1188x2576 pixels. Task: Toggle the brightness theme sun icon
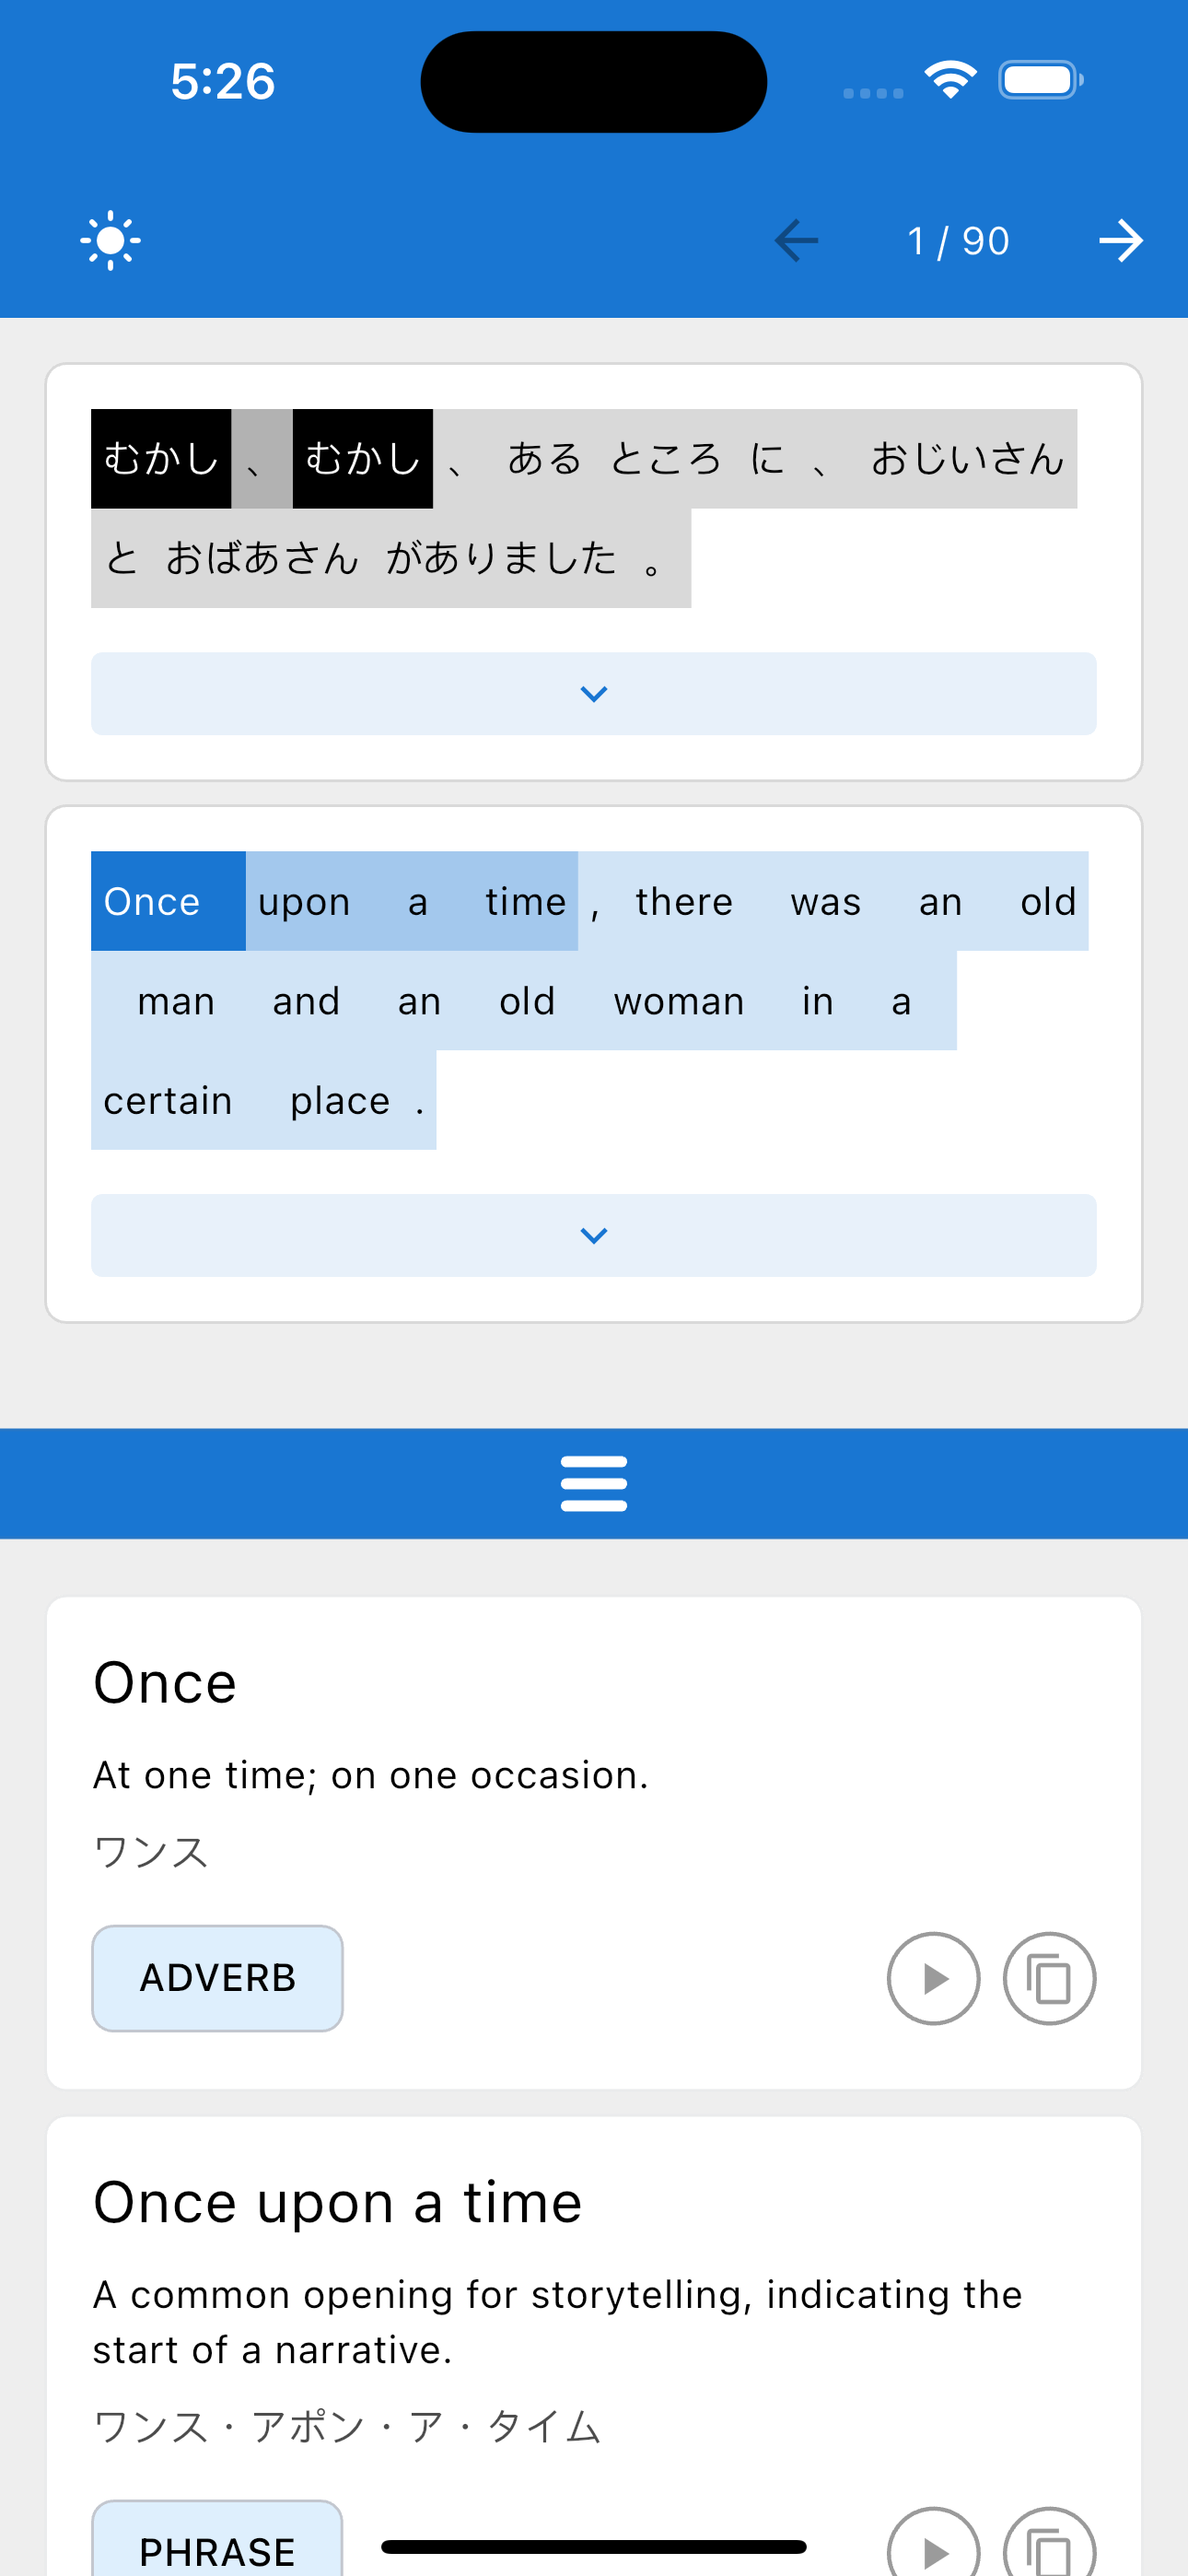[110, 240]
